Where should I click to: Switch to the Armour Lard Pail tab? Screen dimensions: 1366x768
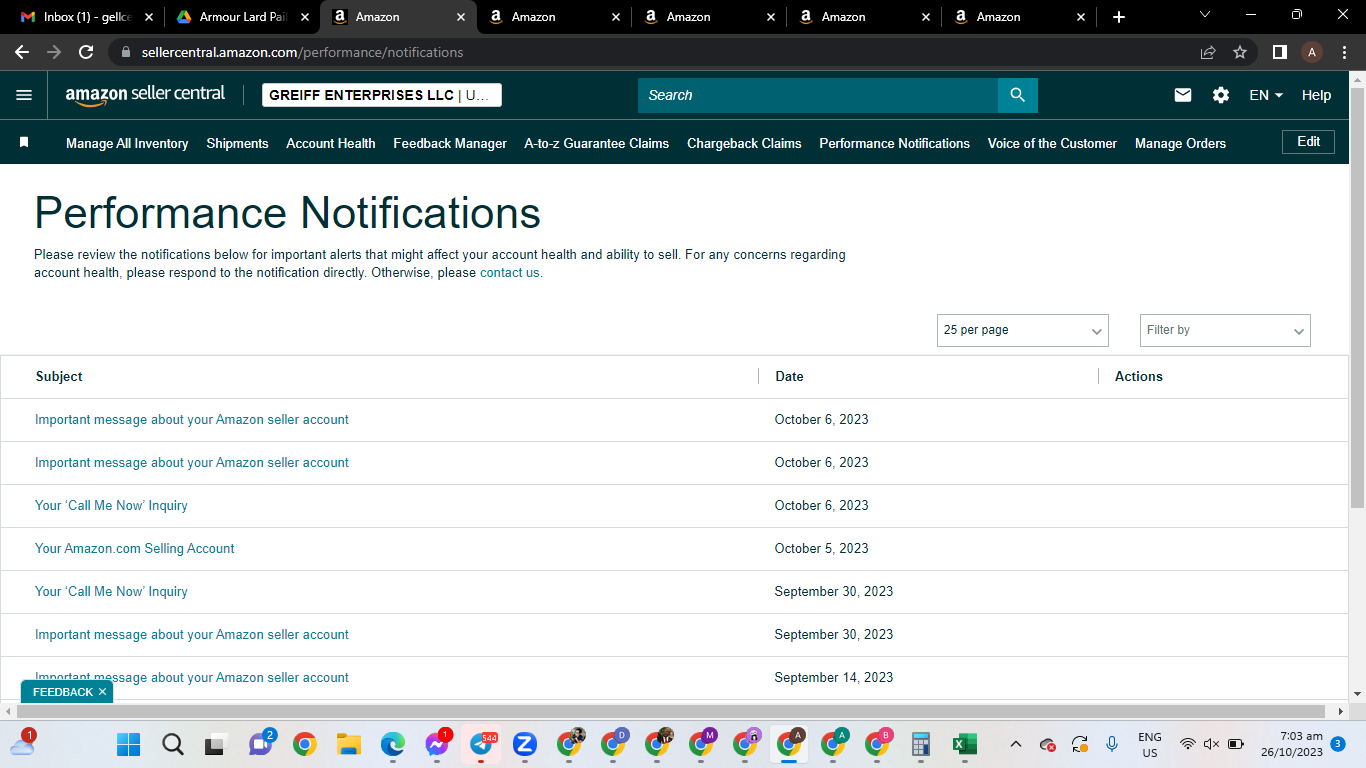(x=243, y=17)
